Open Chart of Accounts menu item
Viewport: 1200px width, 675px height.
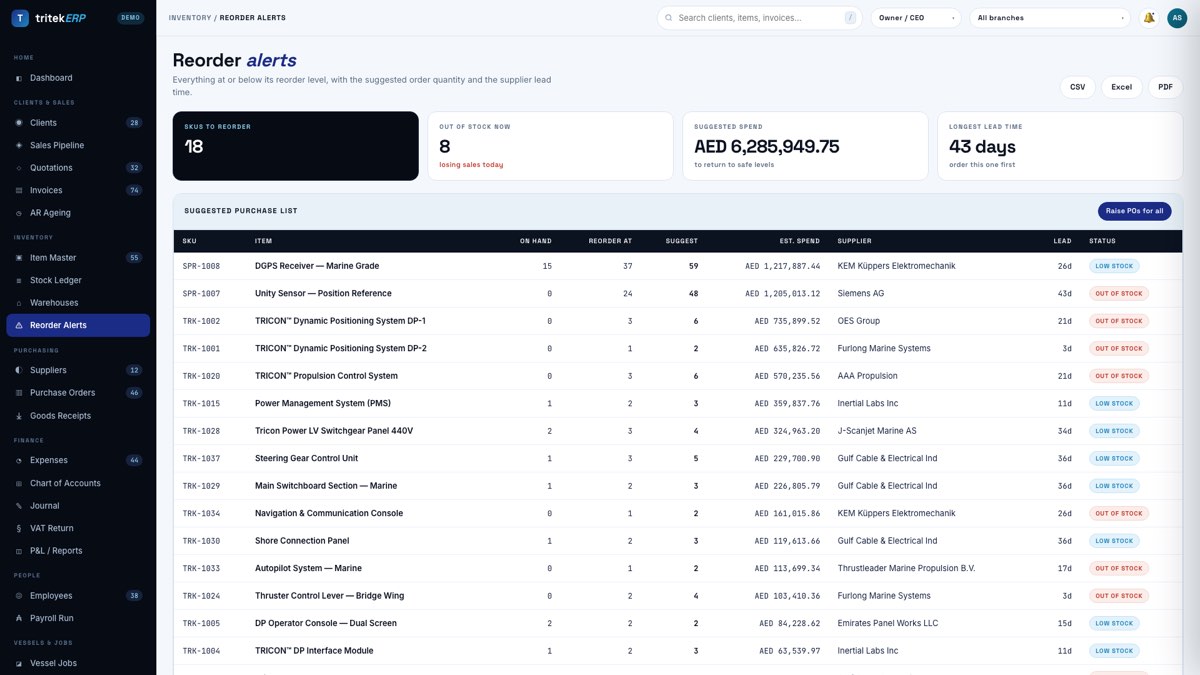point(78,483)
